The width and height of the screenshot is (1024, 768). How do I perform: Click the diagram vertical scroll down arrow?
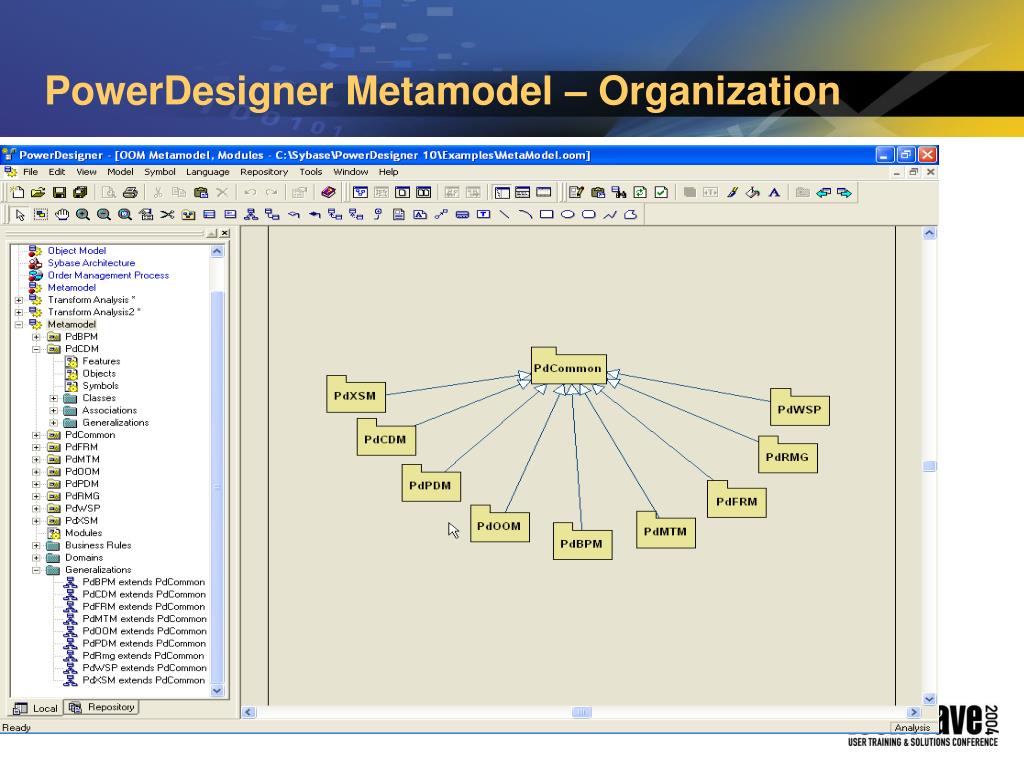click(929, 699)
